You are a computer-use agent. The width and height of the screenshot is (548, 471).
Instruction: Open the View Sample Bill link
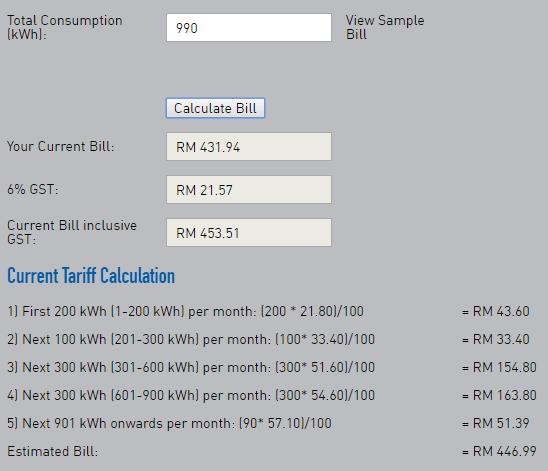385,27
